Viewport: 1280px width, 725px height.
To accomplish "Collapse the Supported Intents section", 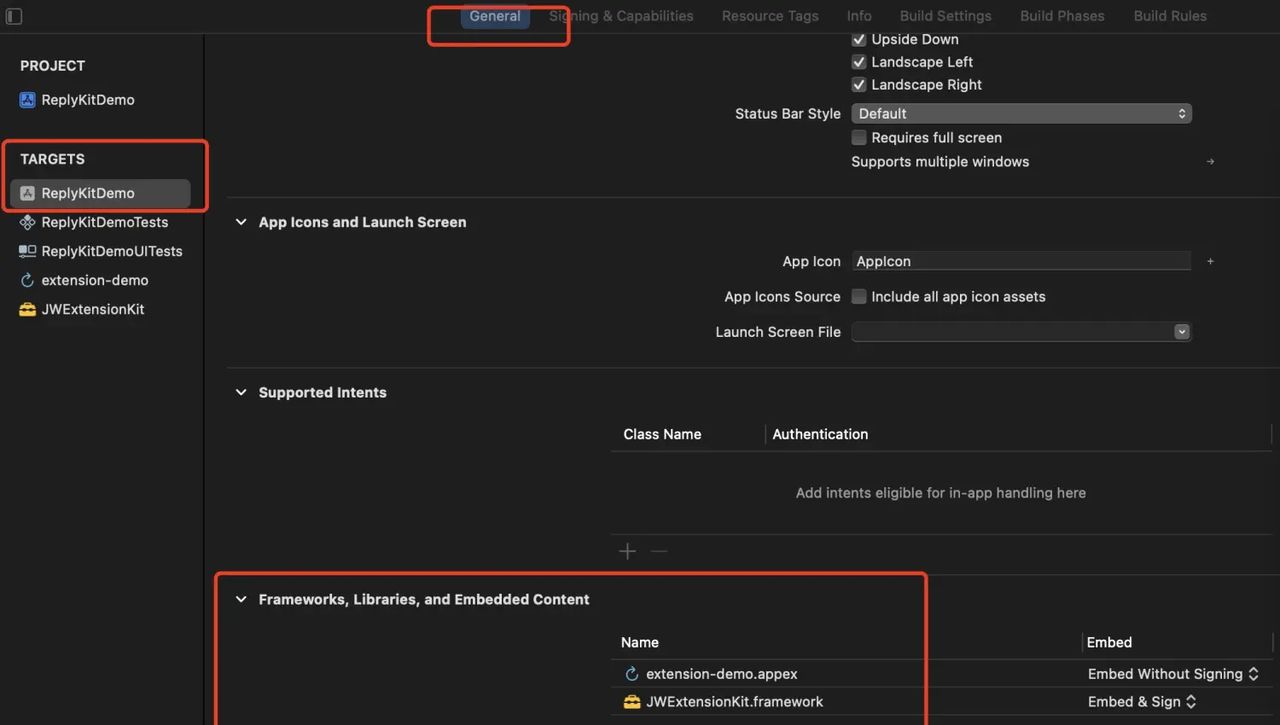I will pos(241,392).
